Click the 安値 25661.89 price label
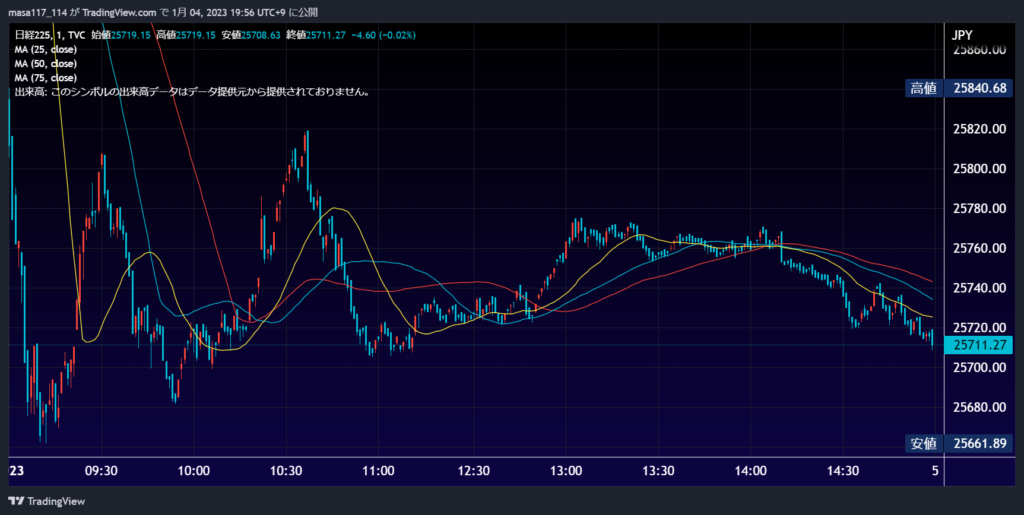1024x515 pixels. (959, 444)
